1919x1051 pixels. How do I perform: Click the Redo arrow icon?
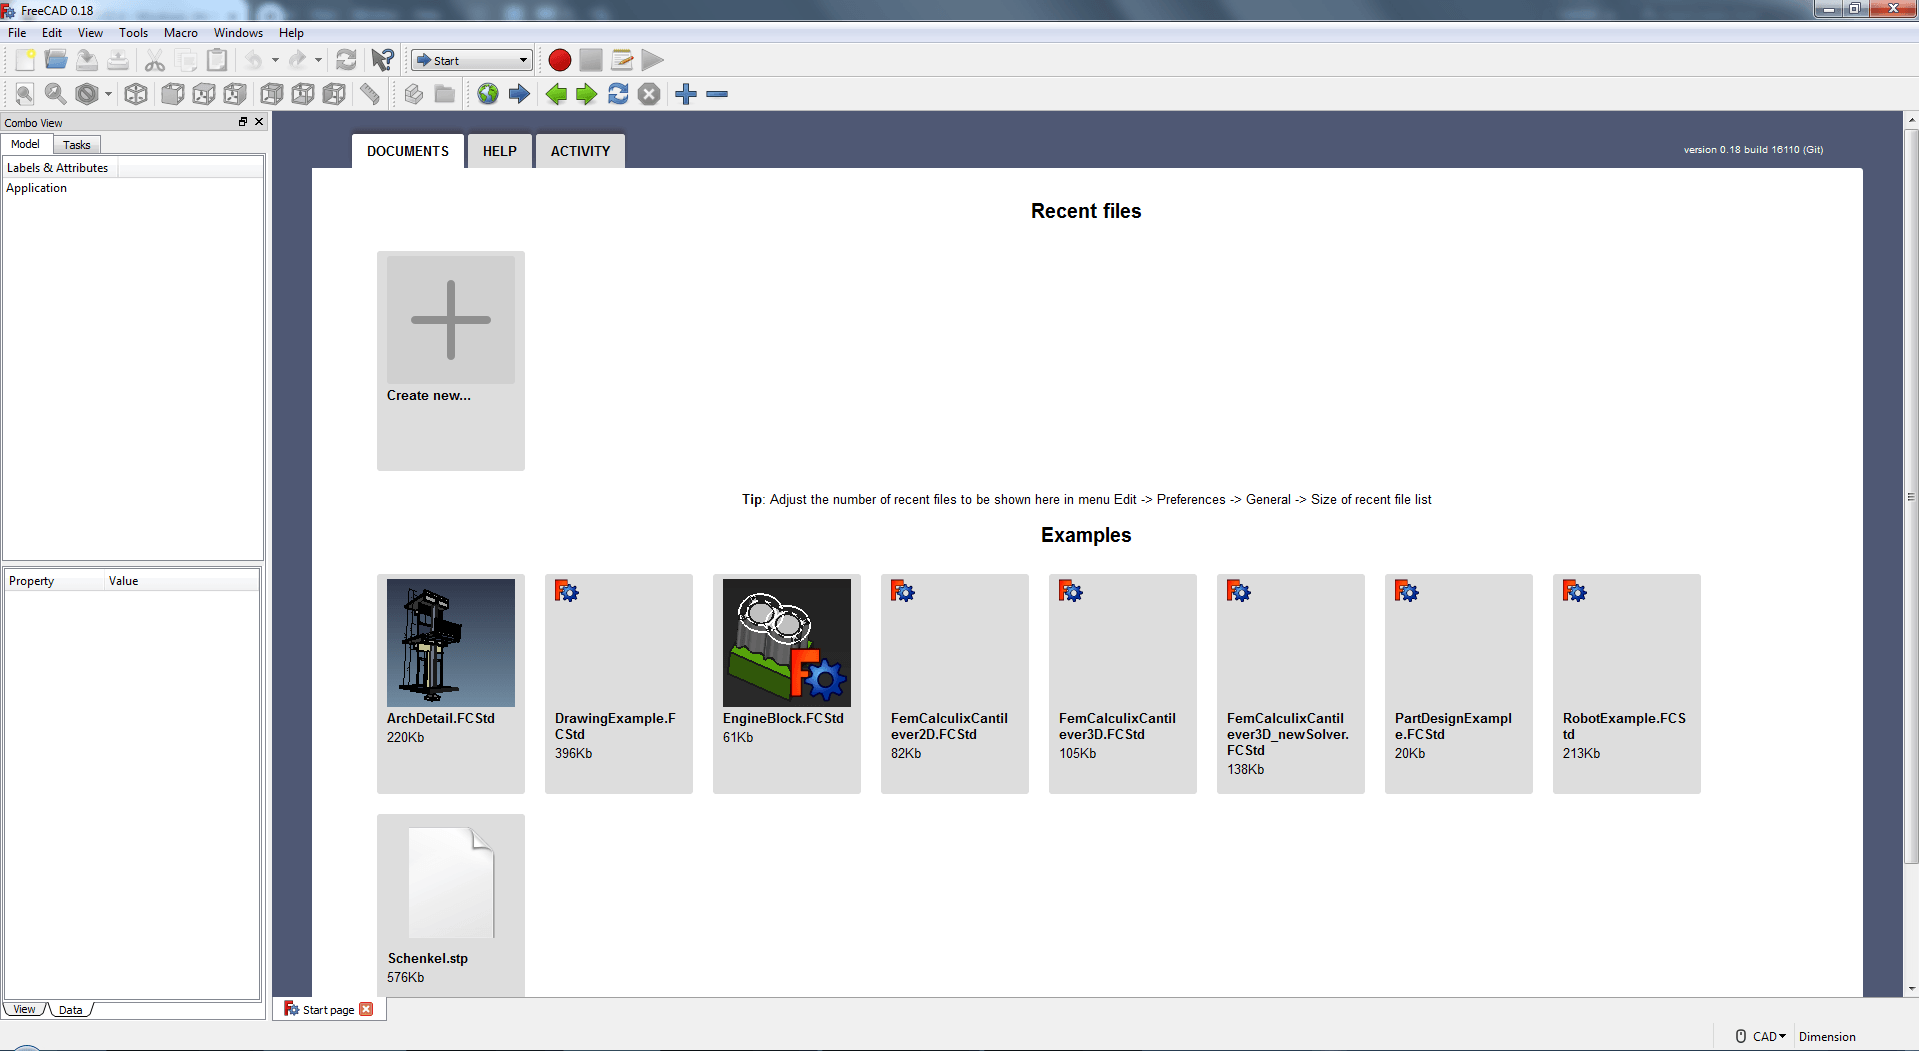pyautogui.click(x=297, y=60)
